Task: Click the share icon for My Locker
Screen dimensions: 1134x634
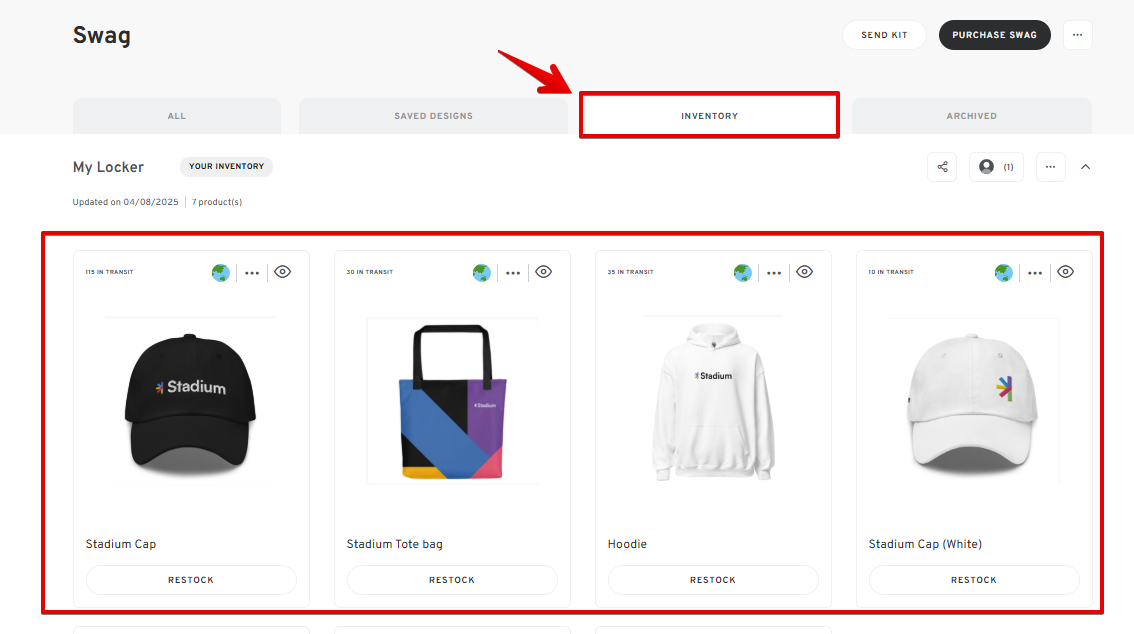Action: [x=942, y=167]
